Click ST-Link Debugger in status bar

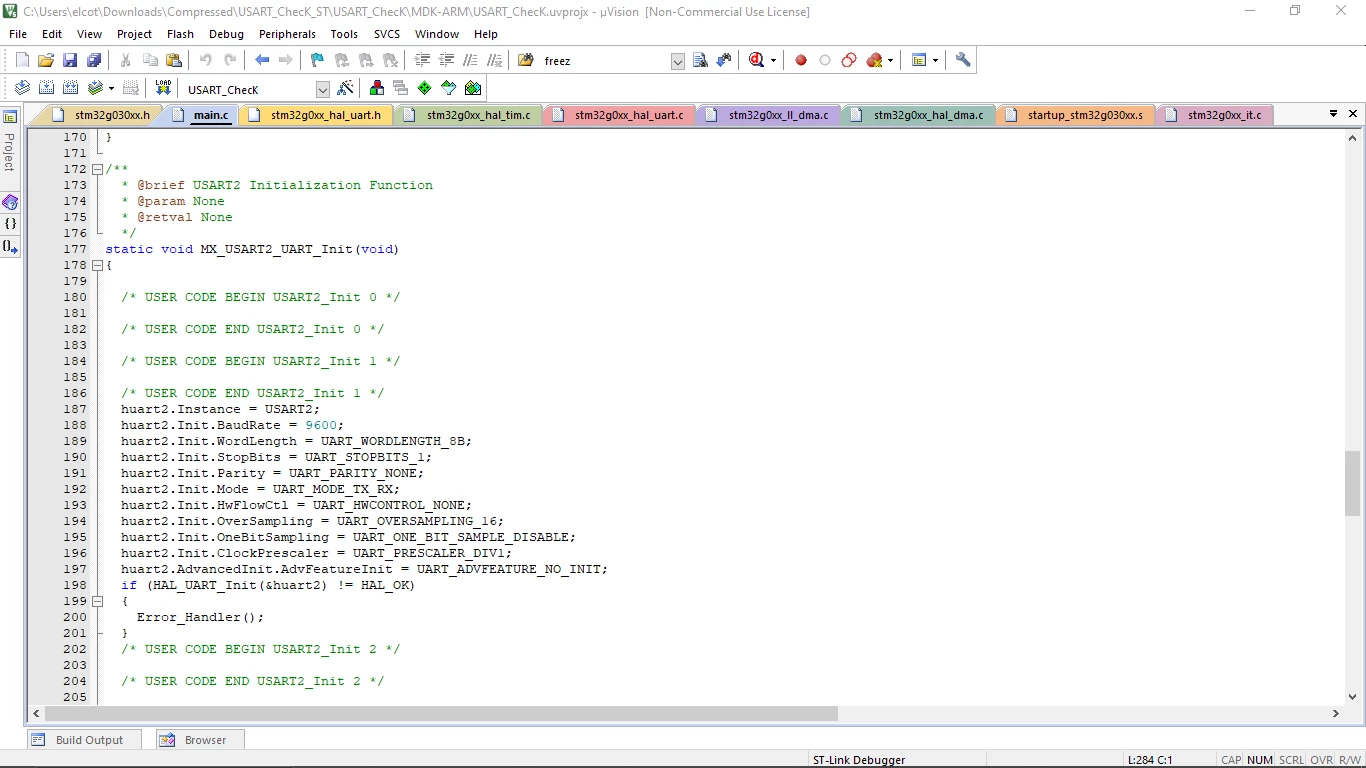[x=858, y=760]
